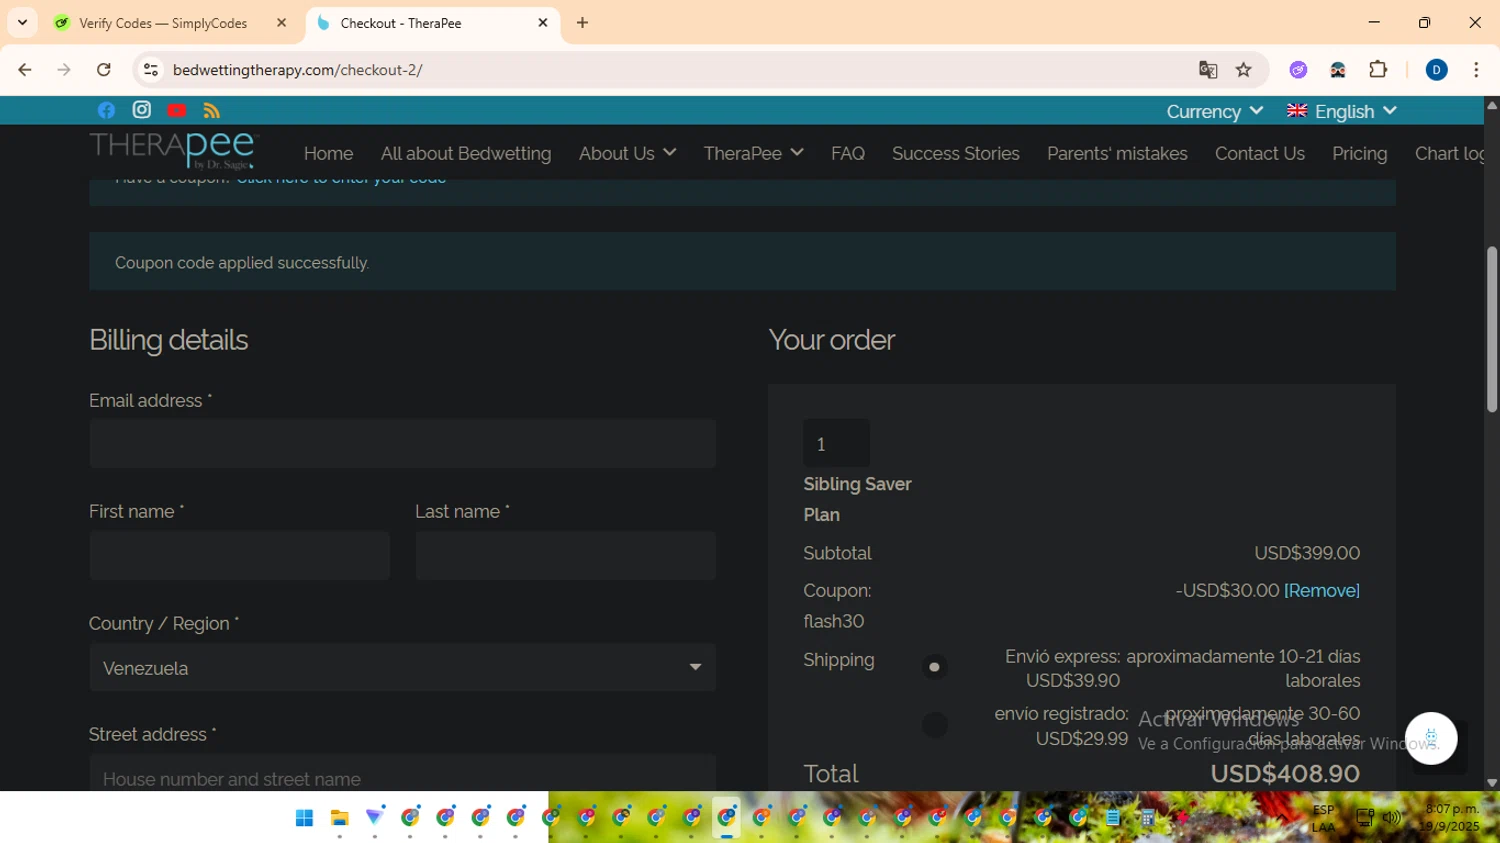The height and width of the screenshot is (843, 1500).
Task: Open network icon in system tray
Action: click(1365, 818)
